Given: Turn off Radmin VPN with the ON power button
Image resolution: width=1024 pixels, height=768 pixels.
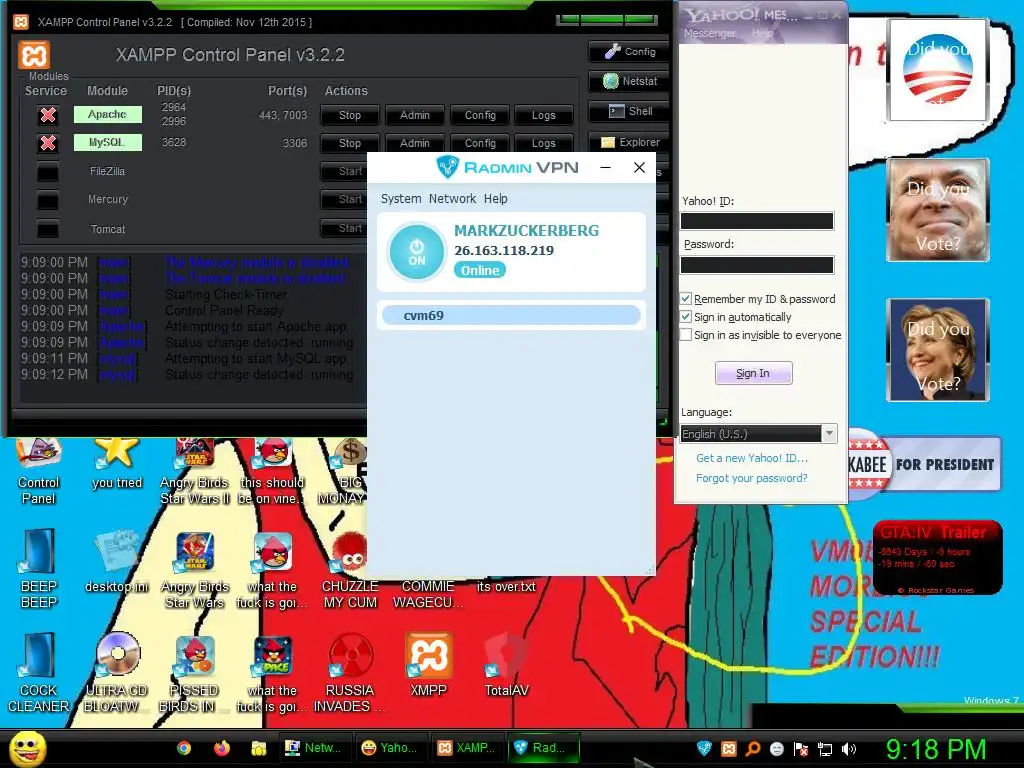Looking at the screenshot, I should click(x=416, y=251).
